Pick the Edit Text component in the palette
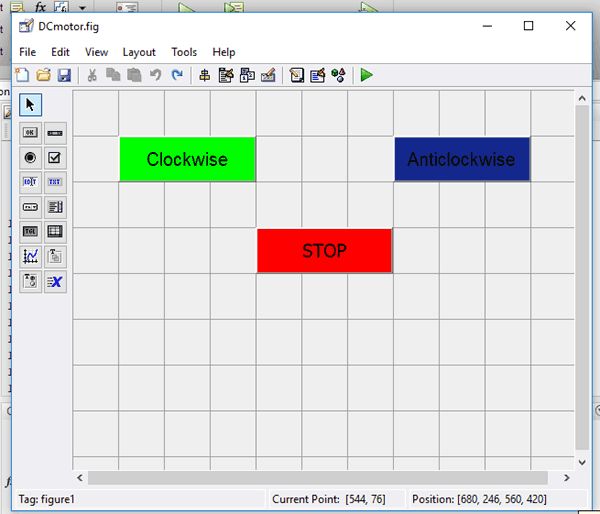This screenshot has width=600, height=514. pos(30,182)
